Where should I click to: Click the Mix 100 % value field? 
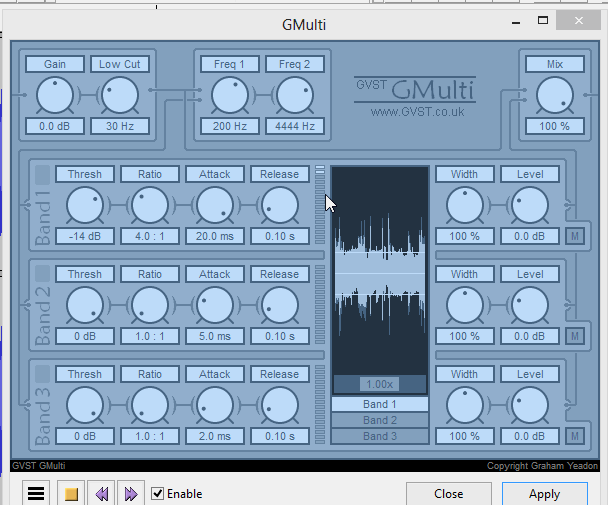pos(555,126)
